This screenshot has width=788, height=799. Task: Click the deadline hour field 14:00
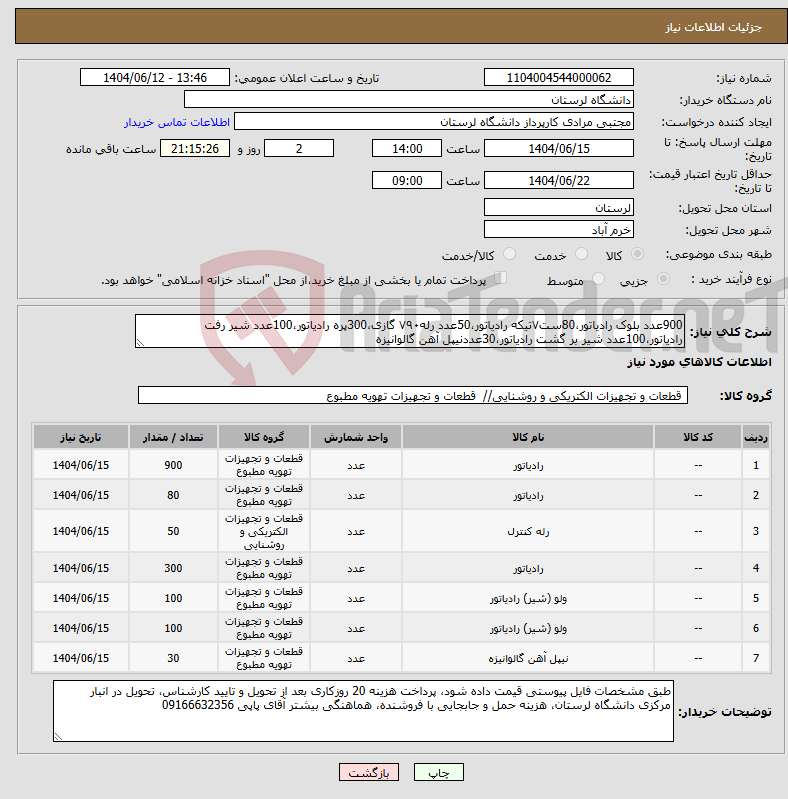click(x=407, y=148)
